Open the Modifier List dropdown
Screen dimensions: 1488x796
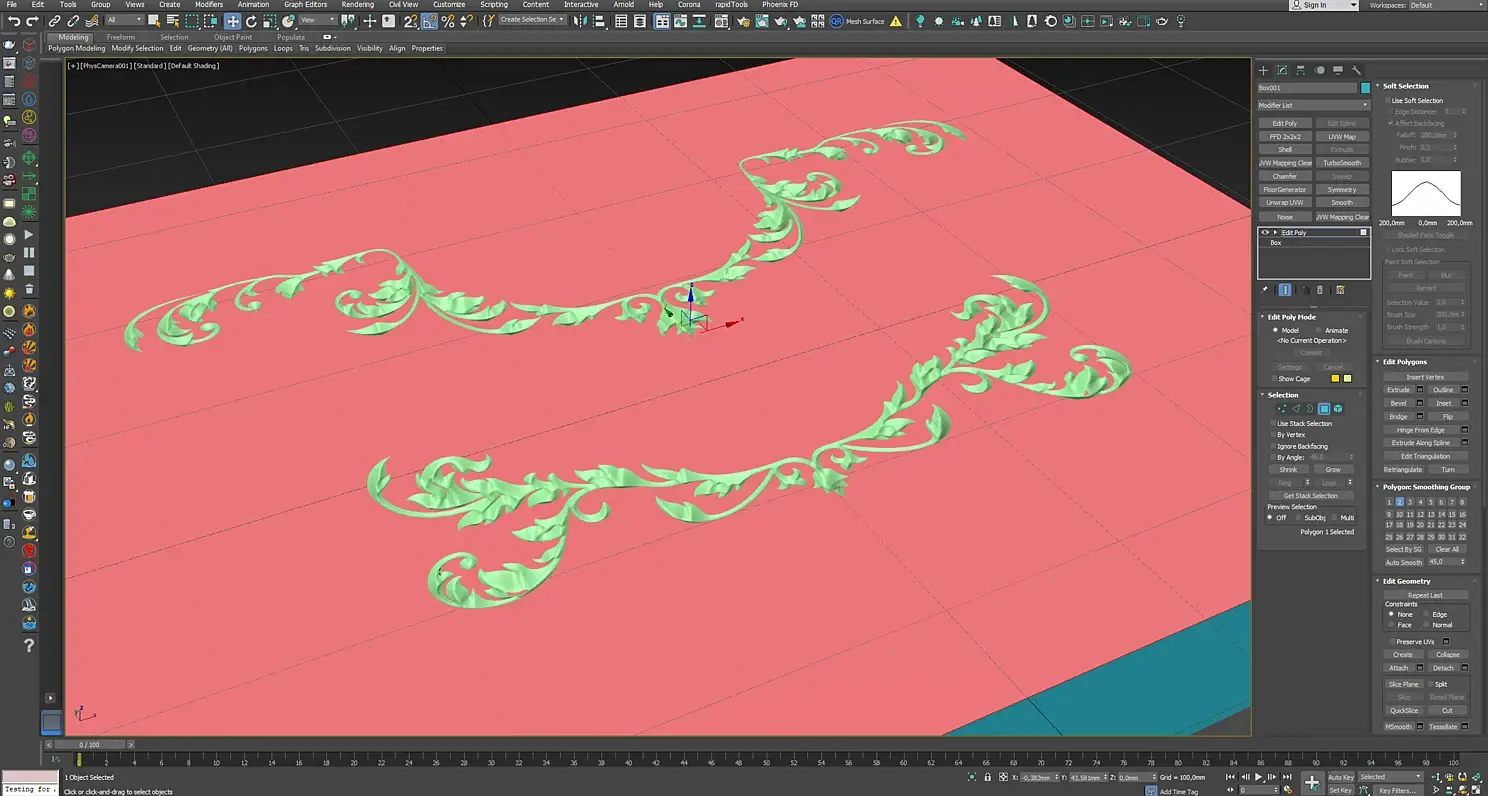(1313, 105)
